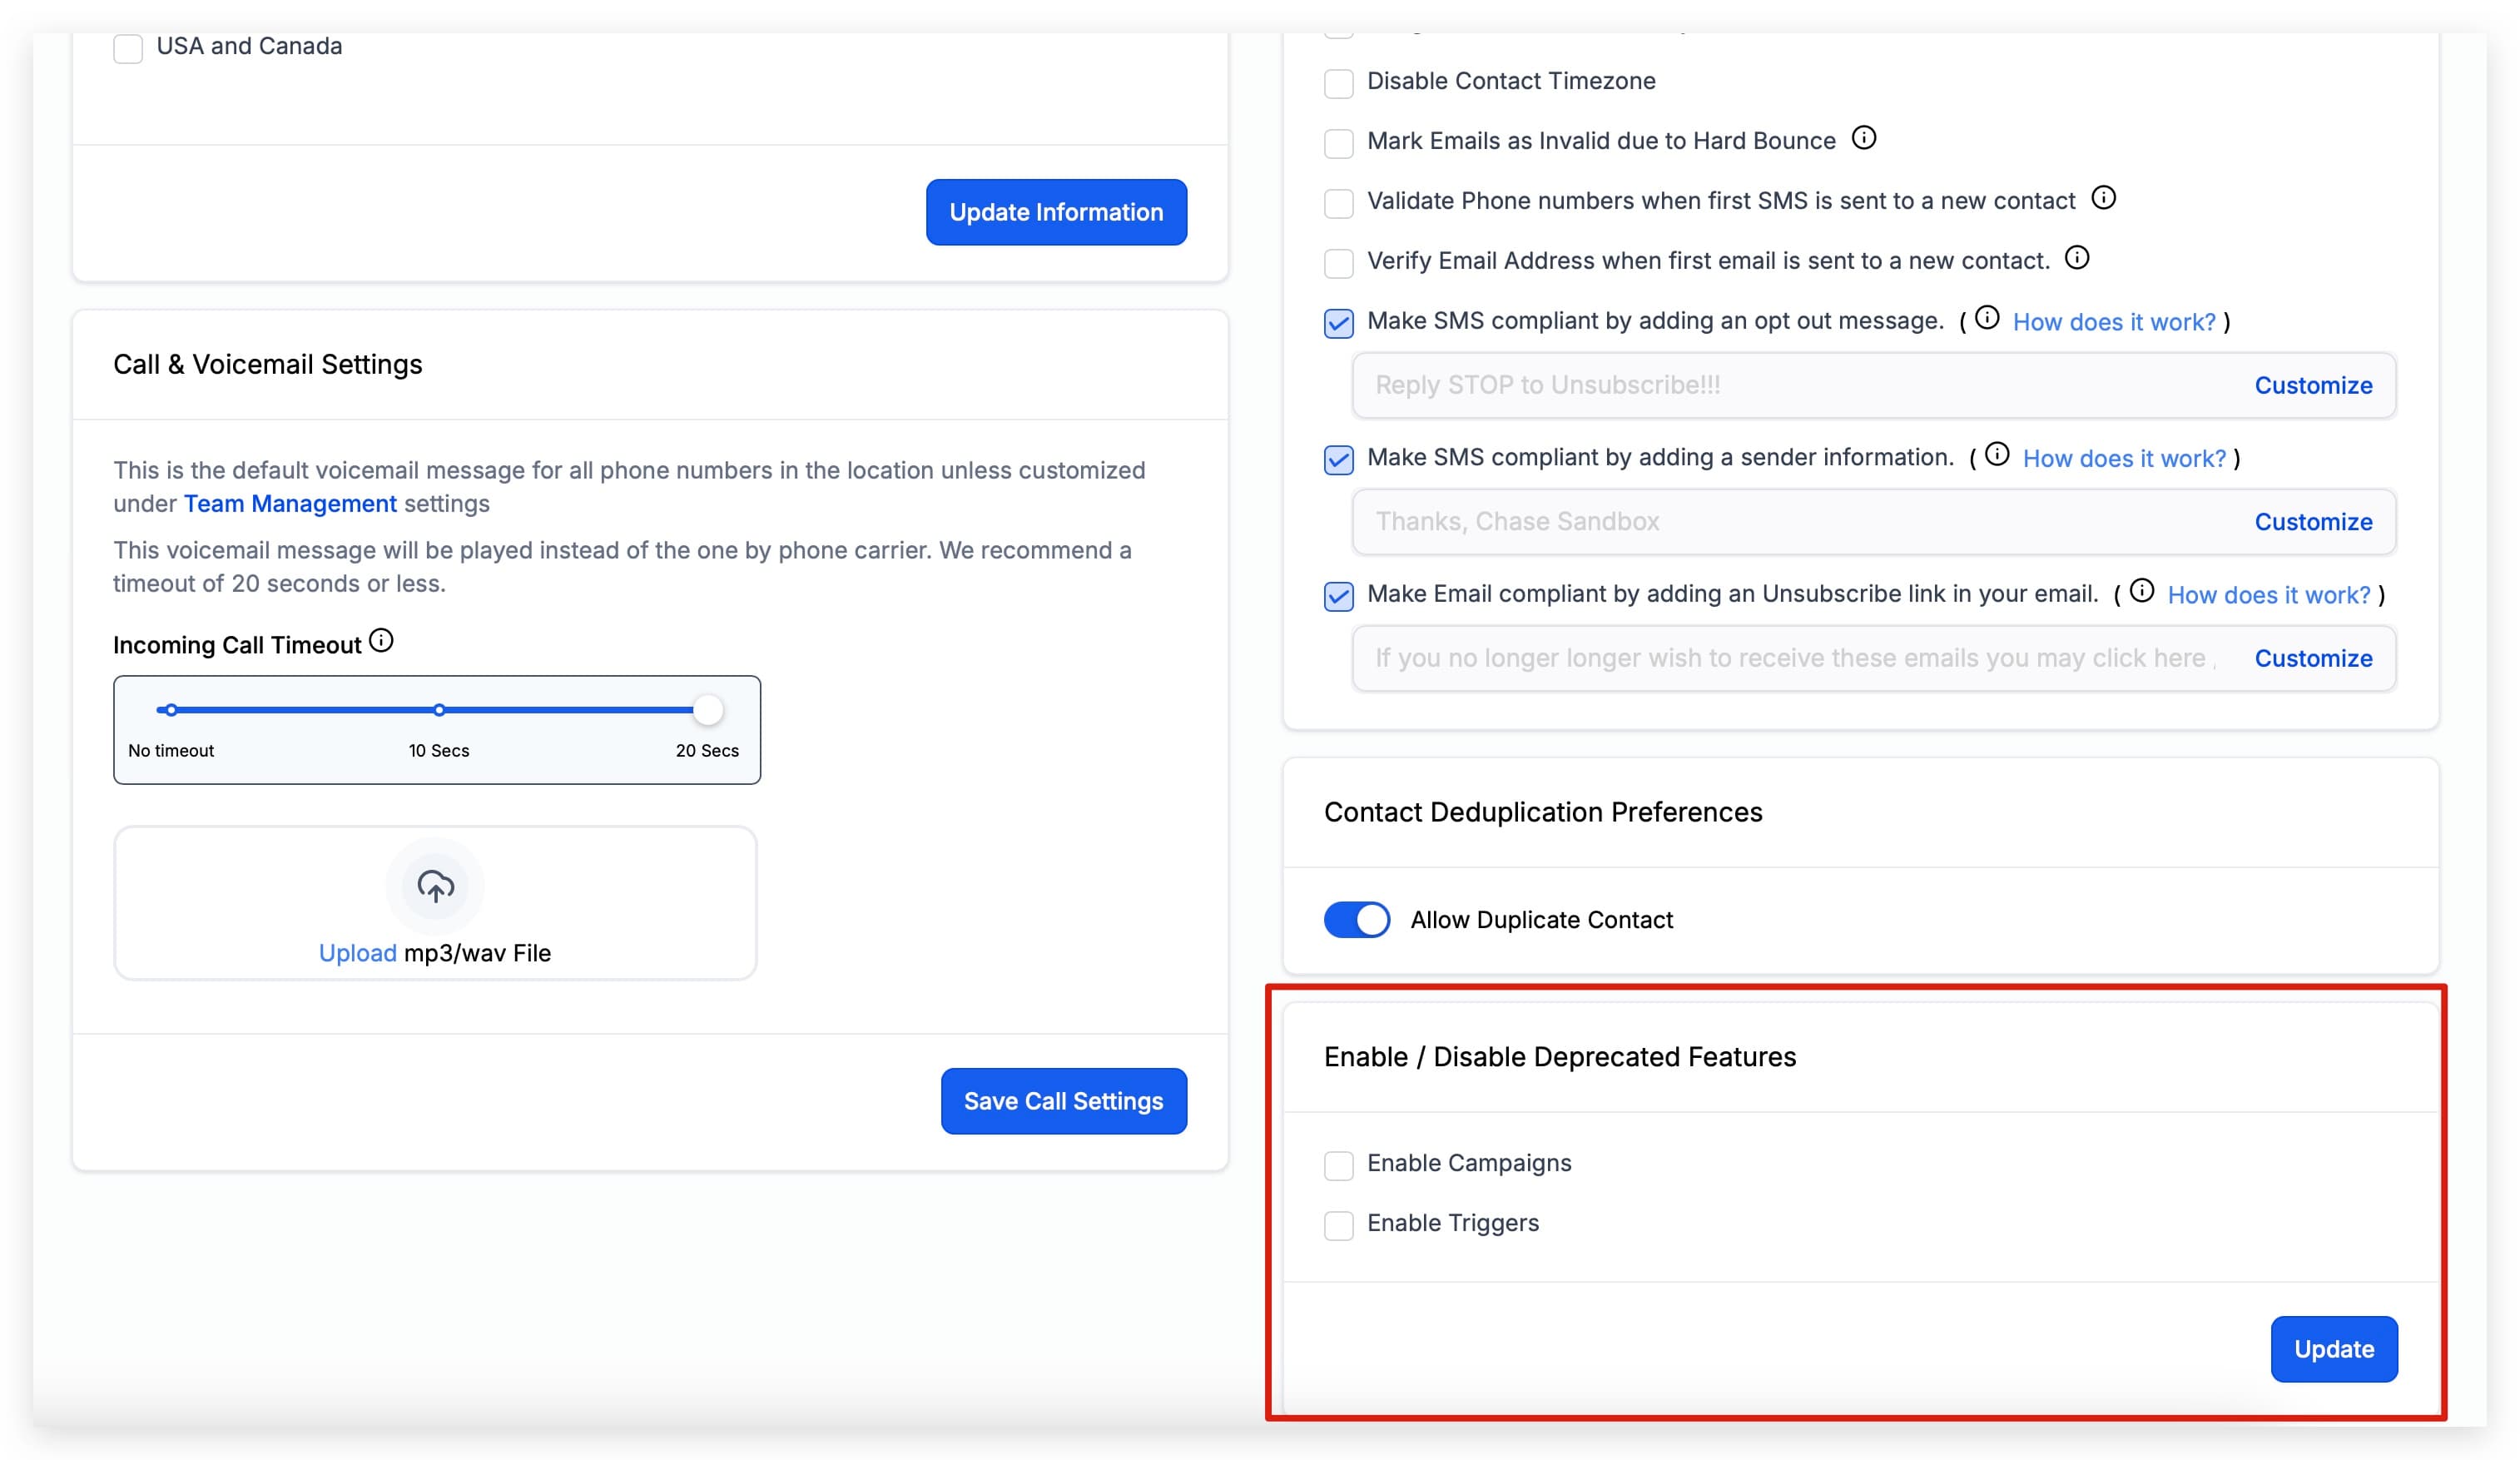Open info icon for Hard Bounce emails

1864,138
